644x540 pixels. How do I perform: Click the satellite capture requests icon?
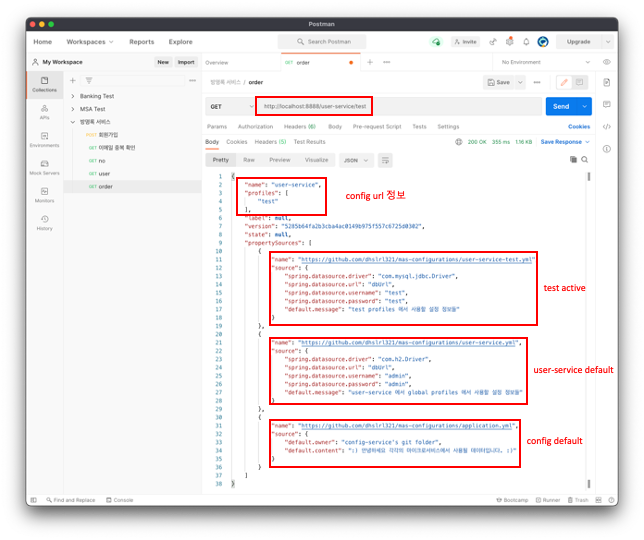(x=493, y=41)
